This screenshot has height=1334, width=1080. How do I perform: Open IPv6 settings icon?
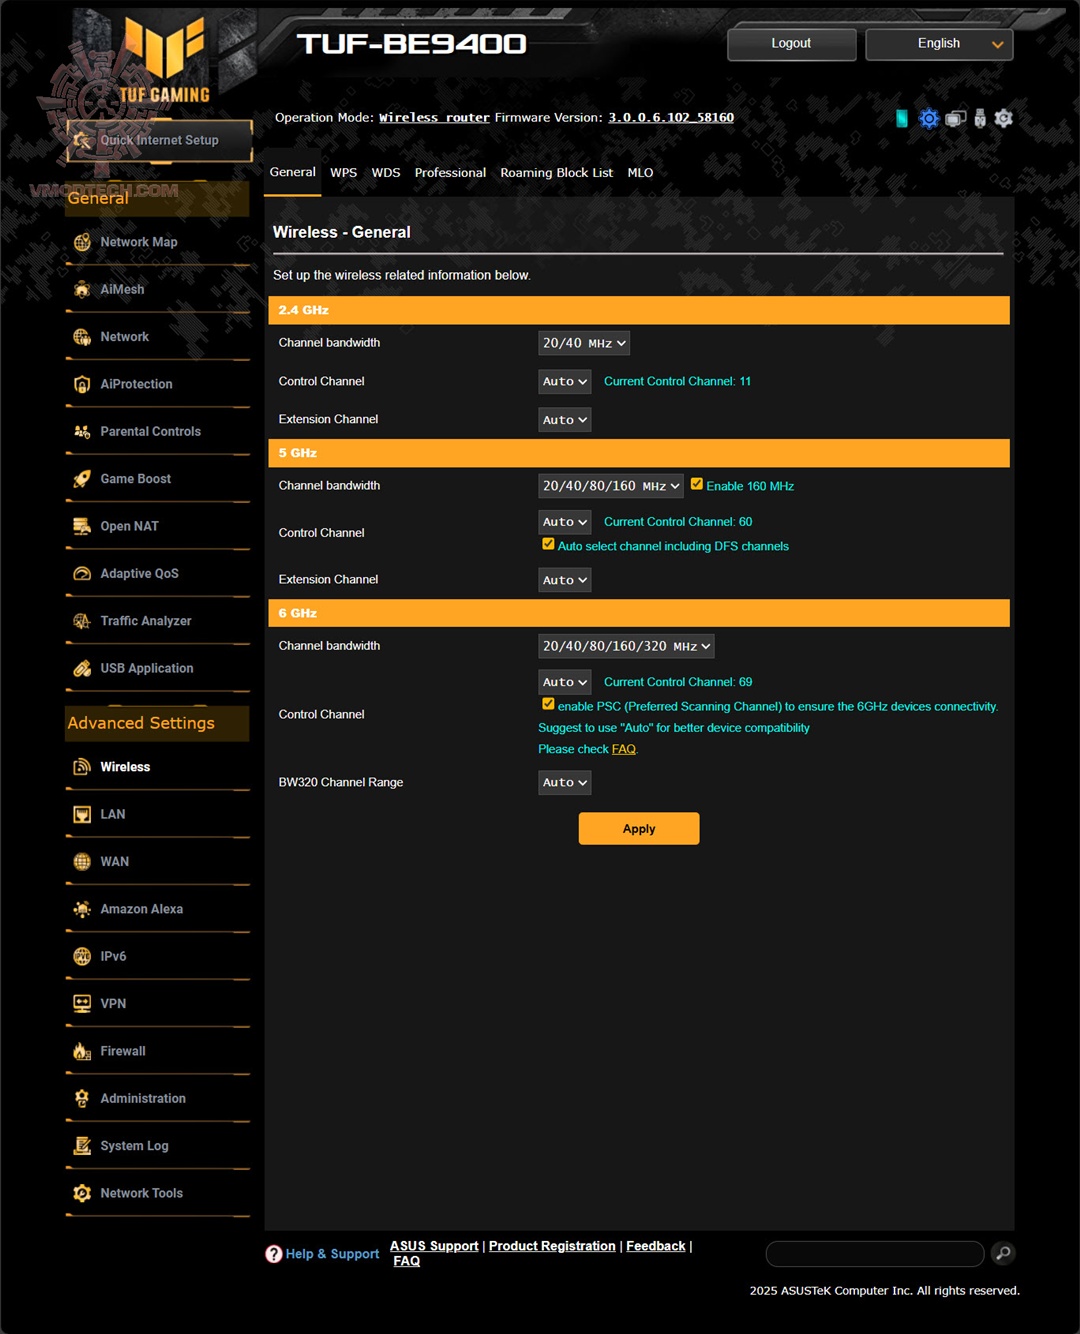click(82, 956)
